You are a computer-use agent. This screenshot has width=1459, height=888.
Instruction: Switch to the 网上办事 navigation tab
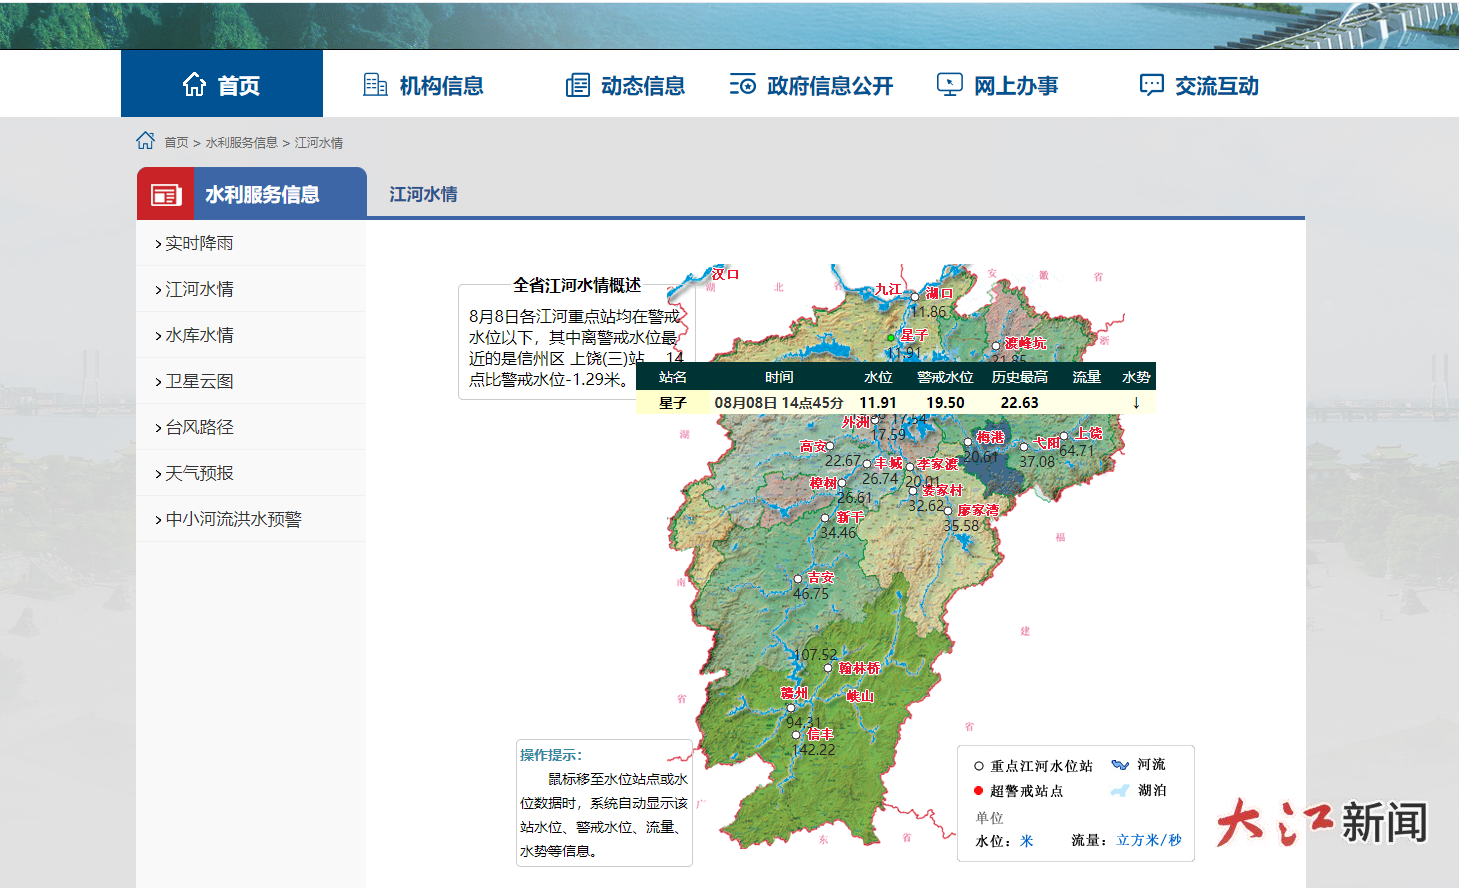[1015, 86]
